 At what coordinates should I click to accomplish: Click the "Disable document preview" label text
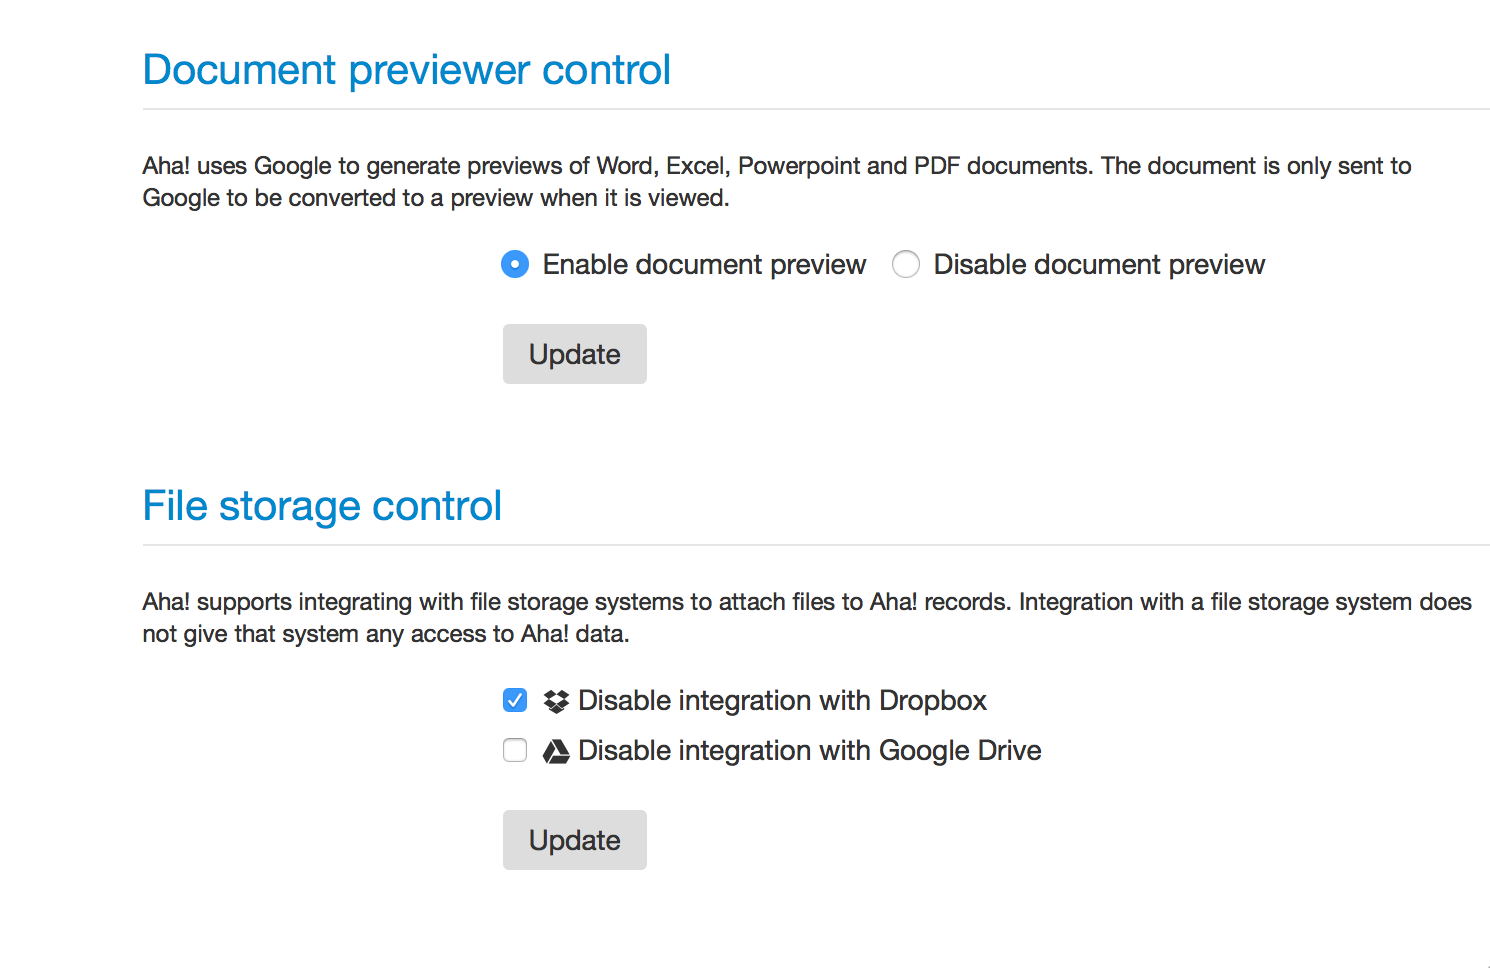[1099, 265]
